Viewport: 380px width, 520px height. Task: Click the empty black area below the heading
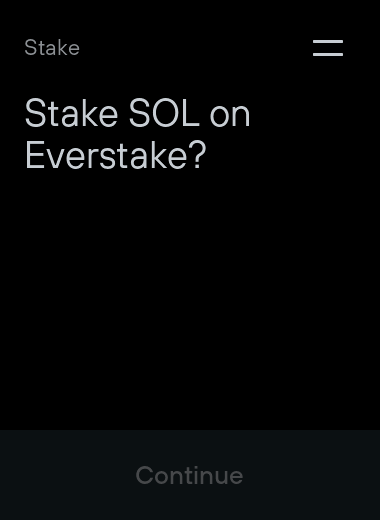click(190, 300)
